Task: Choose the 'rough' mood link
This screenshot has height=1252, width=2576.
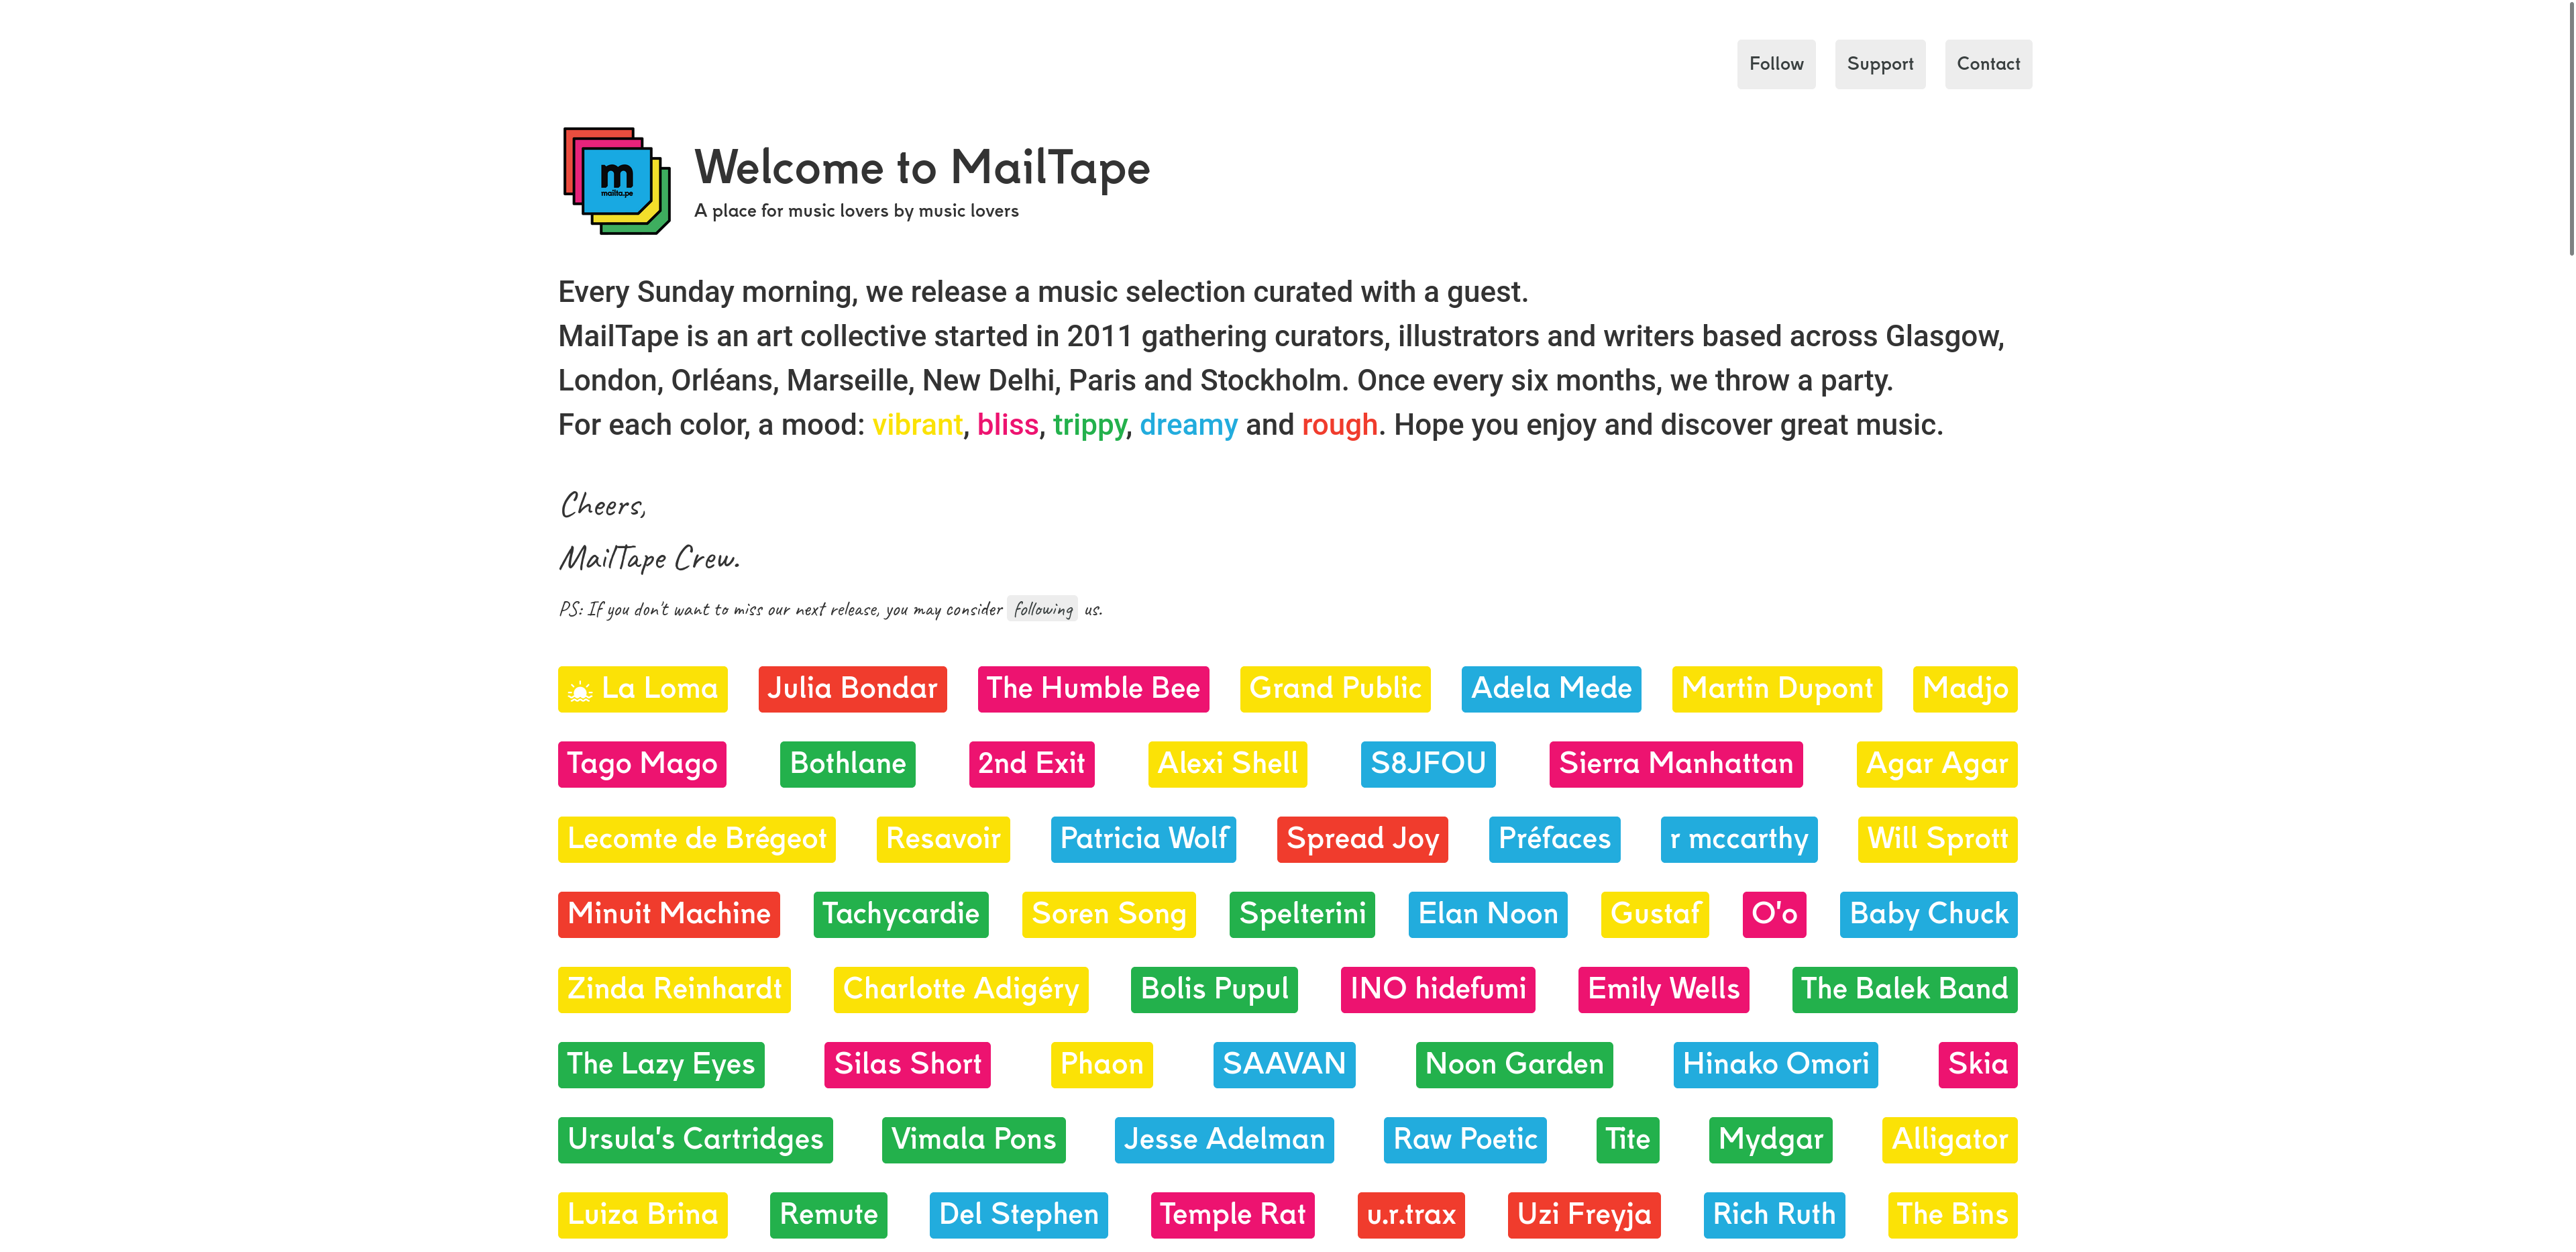Action: (1339, 425)
